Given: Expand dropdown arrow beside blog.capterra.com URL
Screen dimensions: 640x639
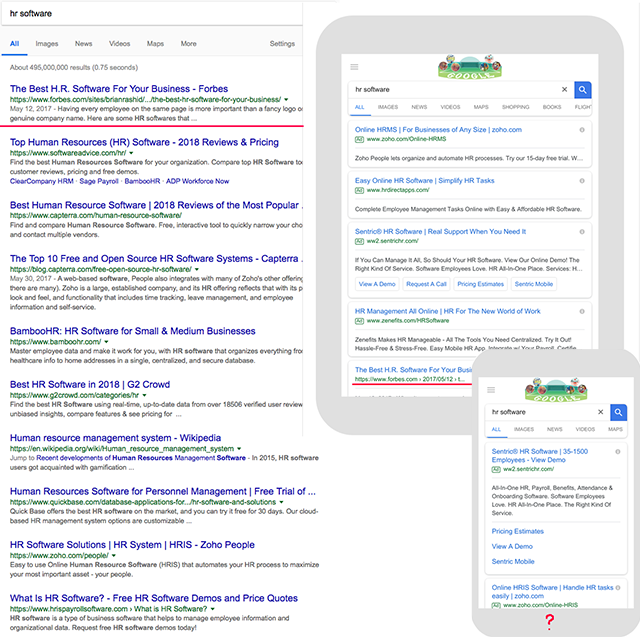Looking at the screenshot, I should 197,269.
